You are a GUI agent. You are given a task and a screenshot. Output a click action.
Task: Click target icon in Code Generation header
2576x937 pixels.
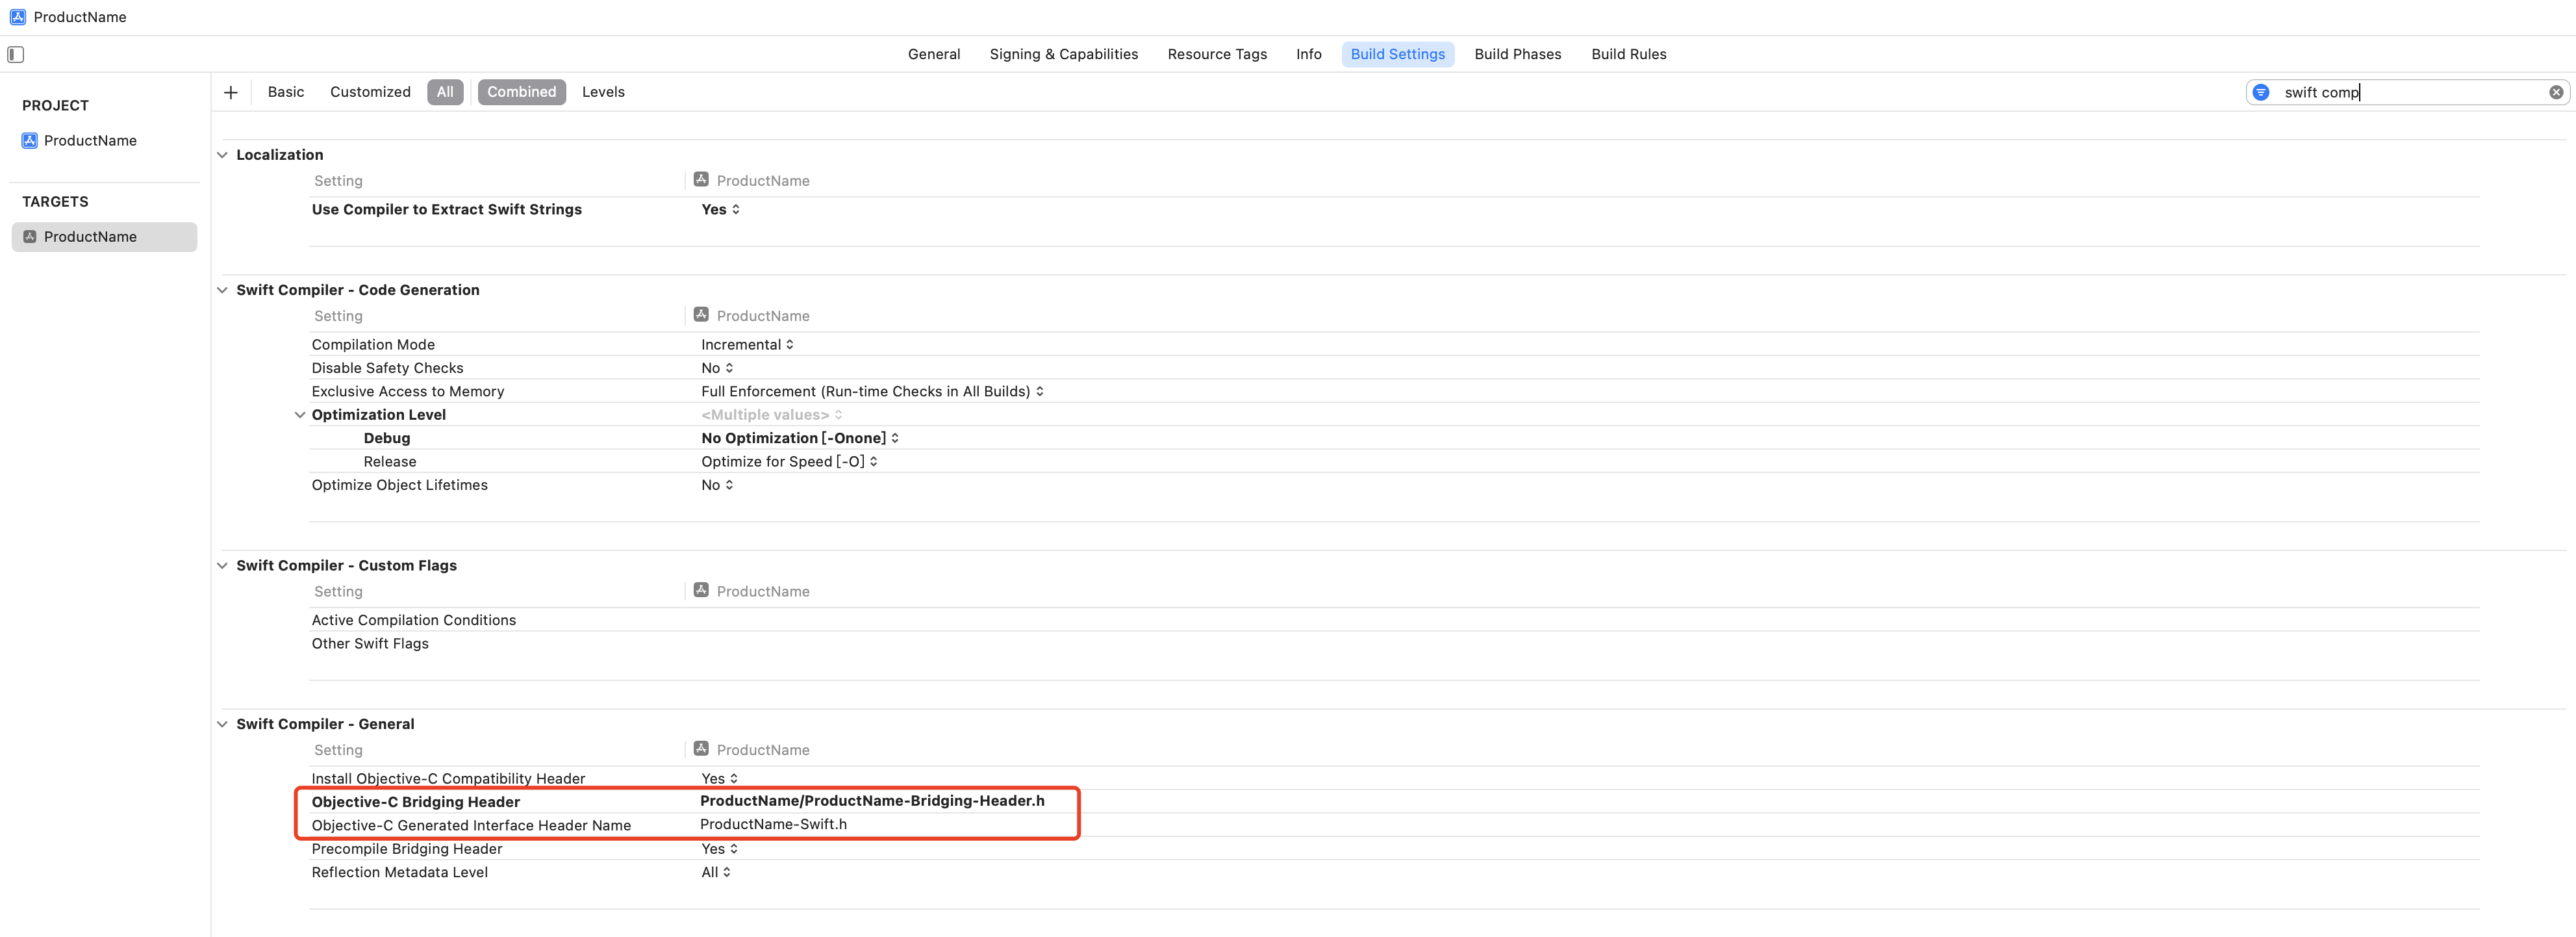tap(701, 315)
